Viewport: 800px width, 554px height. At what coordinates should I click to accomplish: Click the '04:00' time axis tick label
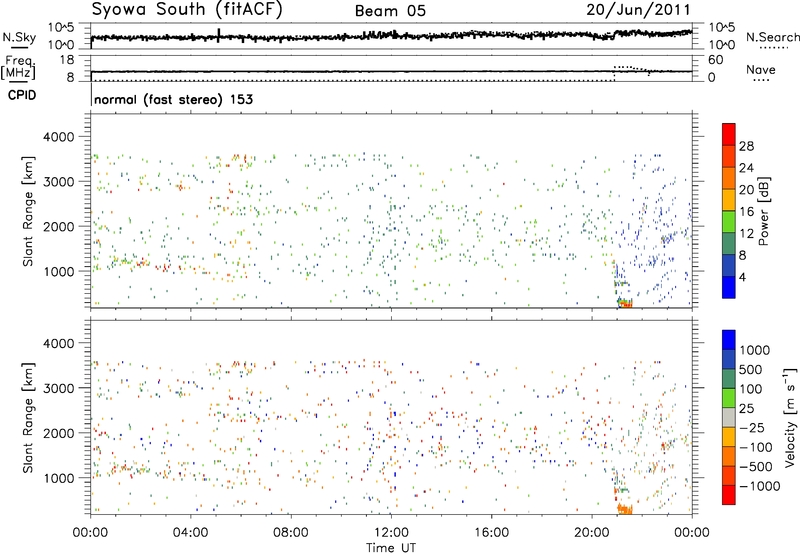190,533
